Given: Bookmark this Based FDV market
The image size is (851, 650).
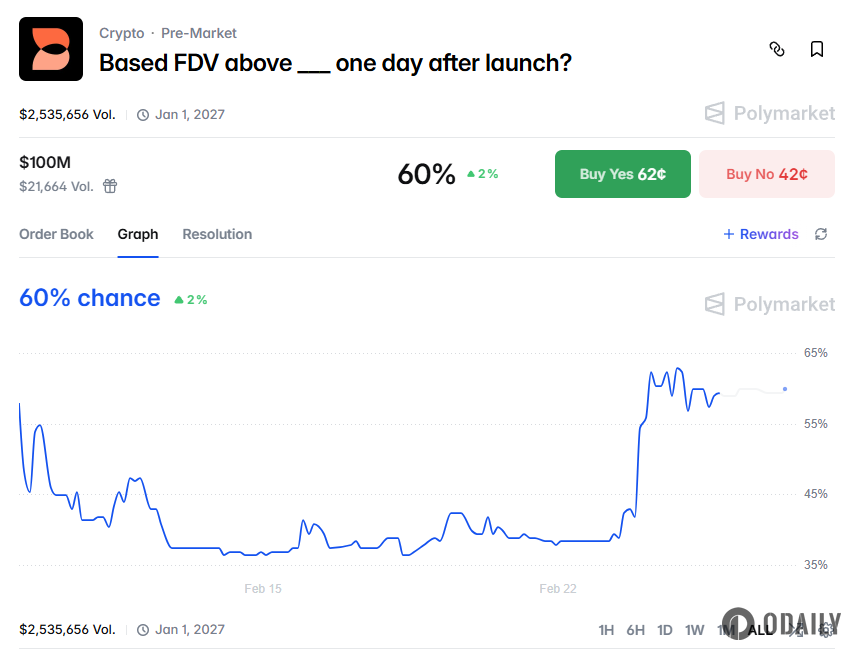Looking at the screenshot, I should (x=817, y=49).
